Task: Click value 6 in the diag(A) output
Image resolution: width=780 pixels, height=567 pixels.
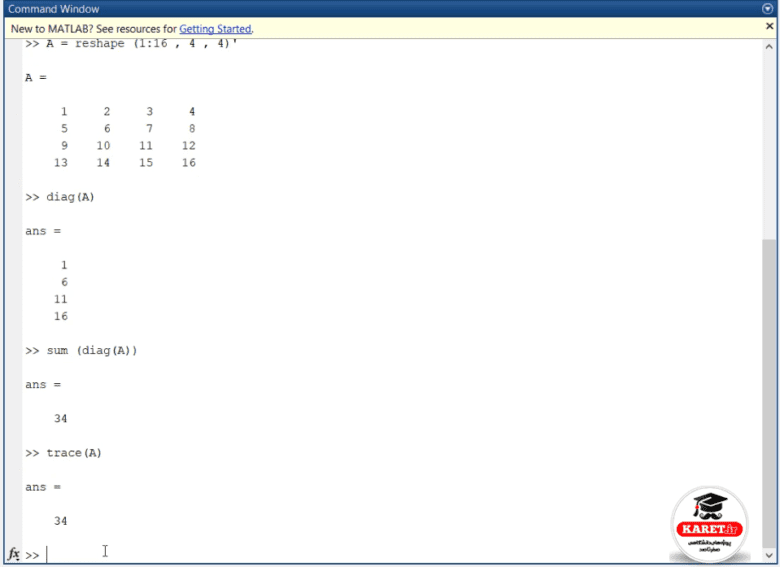Action: click(64, 282)
